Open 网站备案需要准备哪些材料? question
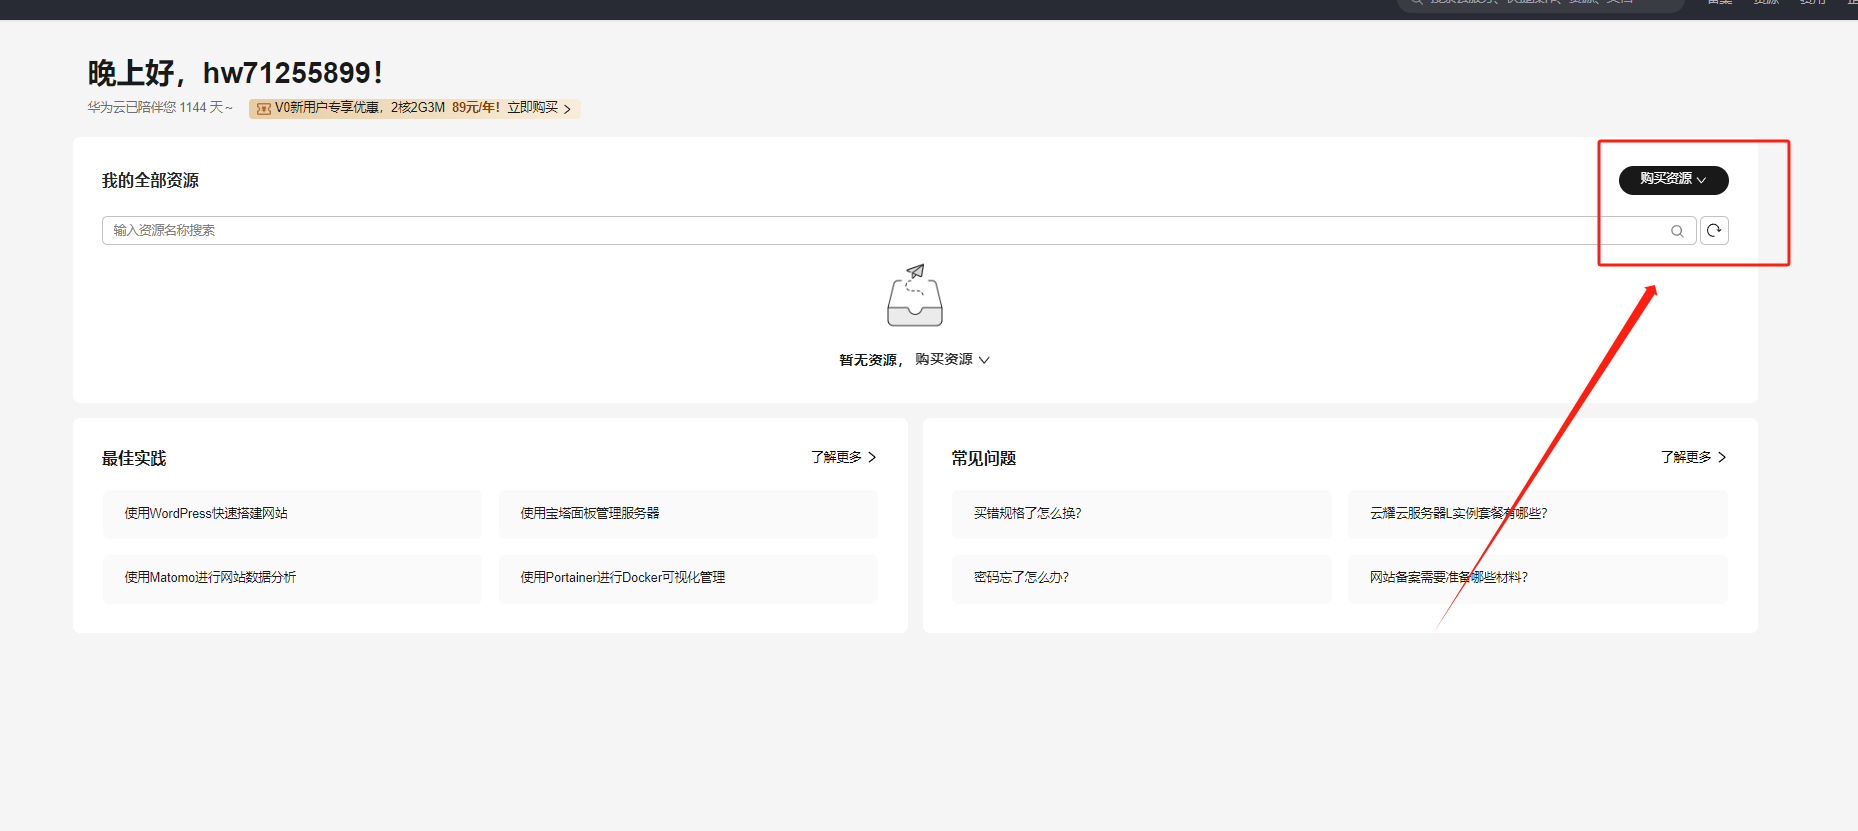The image size is (1858, 831). point(1537,578)
